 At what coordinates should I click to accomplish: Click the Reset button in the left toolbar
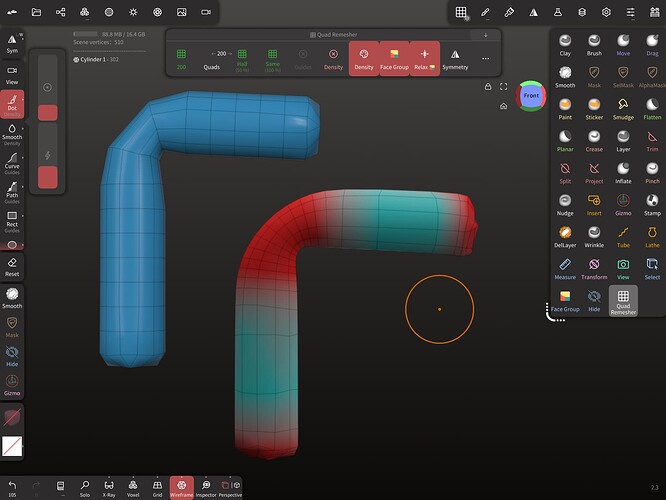tap(12, 267)
